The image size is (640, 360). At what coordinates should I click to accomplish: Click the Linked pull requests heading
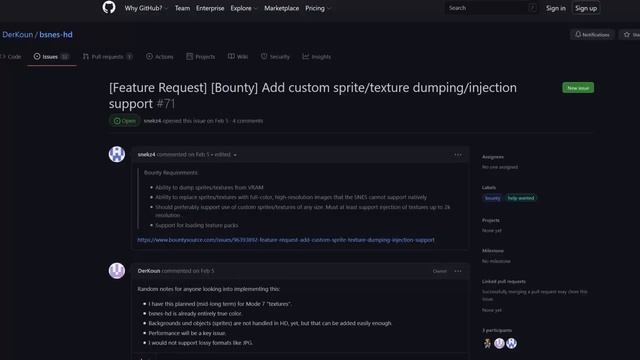tap(504, 281)
